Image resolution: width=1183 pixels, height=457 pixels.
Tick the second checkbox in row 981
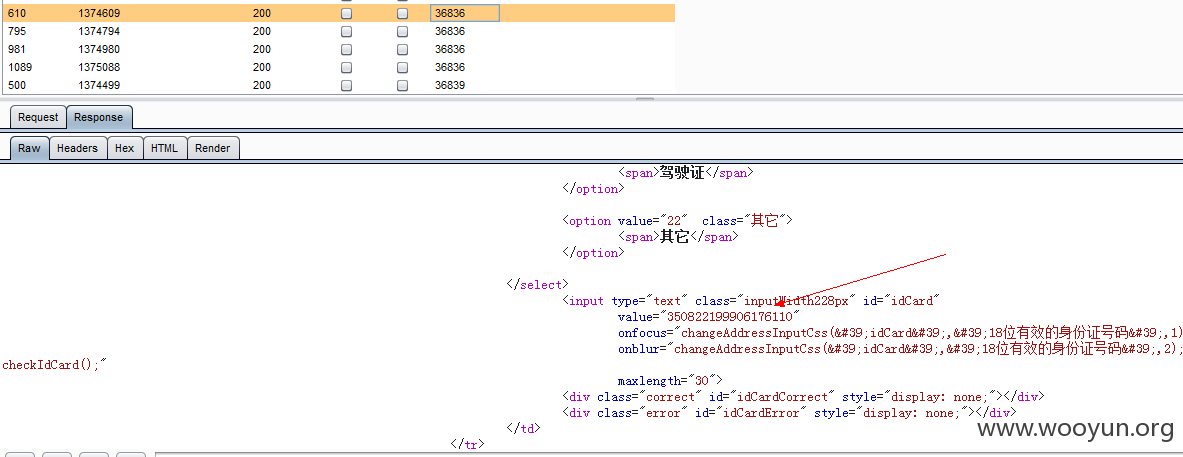pos(402,50)
